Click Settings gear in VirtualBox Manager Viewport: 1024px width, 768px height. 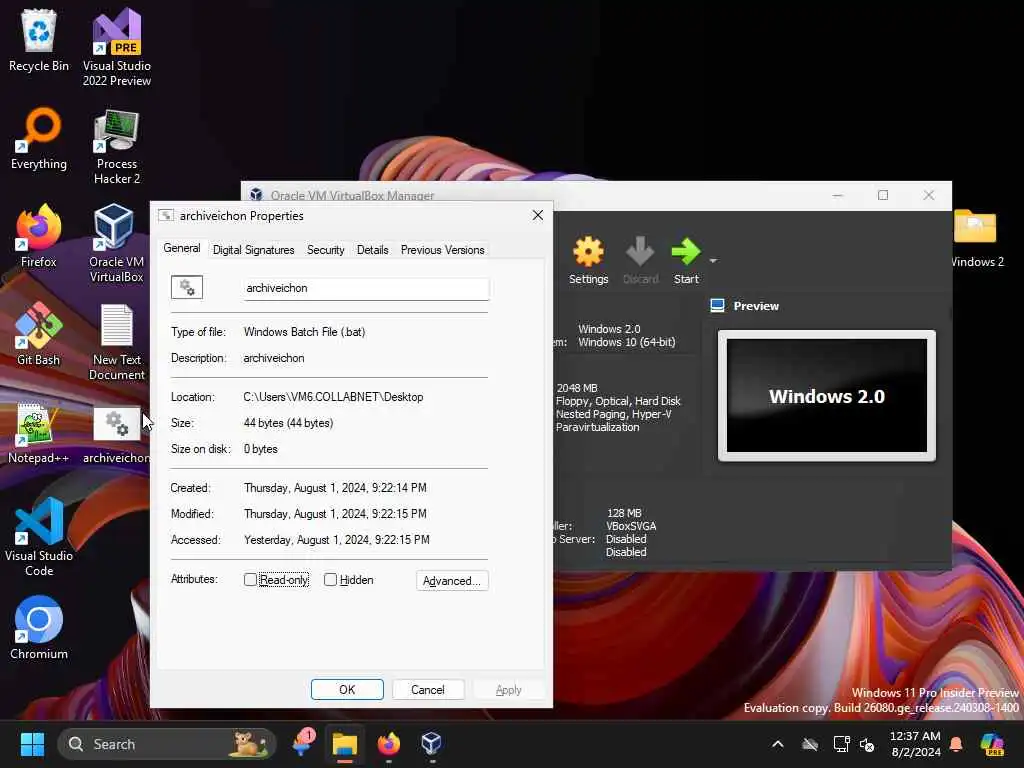coord(588,260)
